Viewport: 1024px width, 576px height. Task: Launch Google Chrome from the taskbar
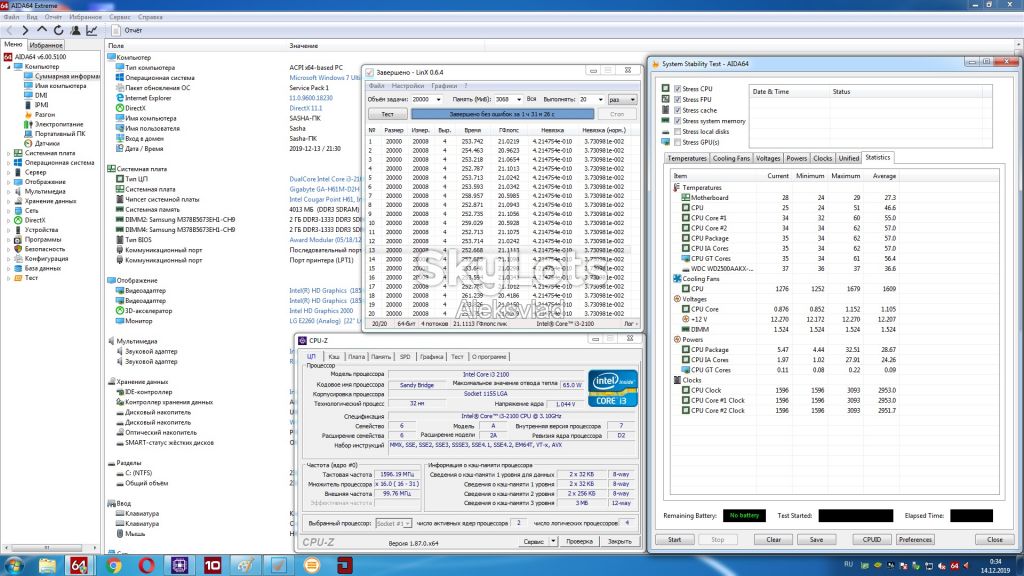pyautogui.click(x=114, y=565)
